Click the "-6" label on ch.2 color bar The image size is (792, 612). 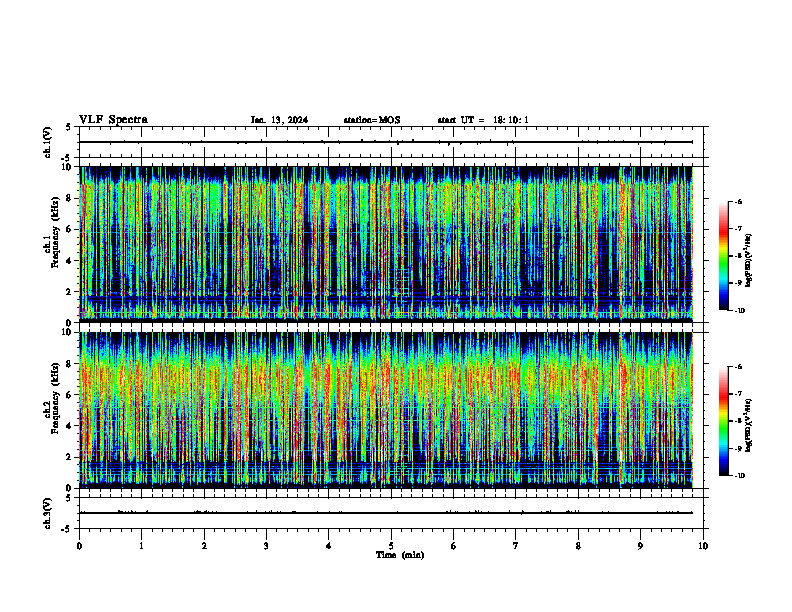pyautogui.click(x=738, y=367)
